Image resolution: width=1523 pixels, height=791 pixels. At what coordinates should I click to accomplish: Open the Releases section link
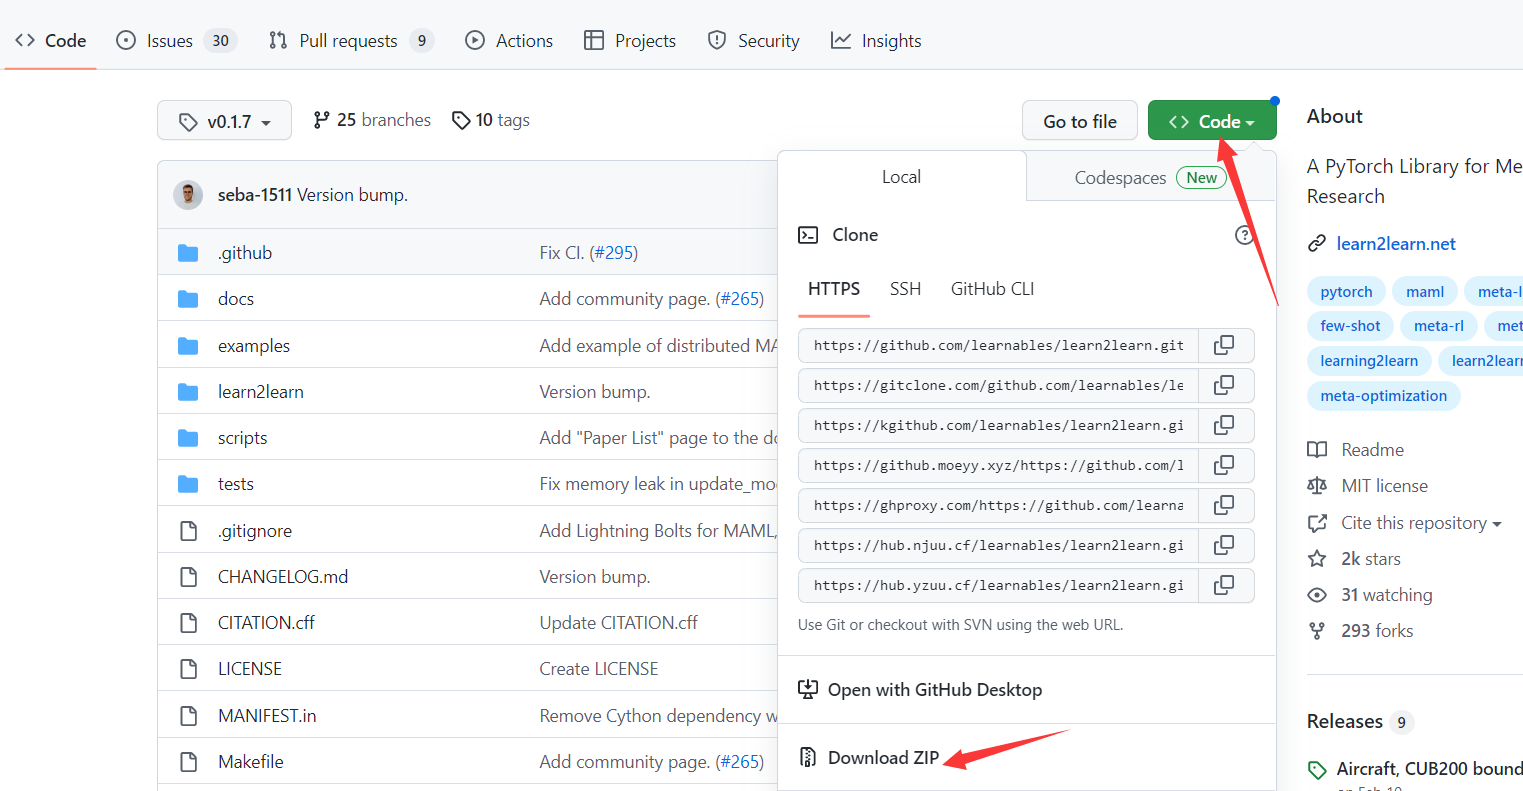1345,721
